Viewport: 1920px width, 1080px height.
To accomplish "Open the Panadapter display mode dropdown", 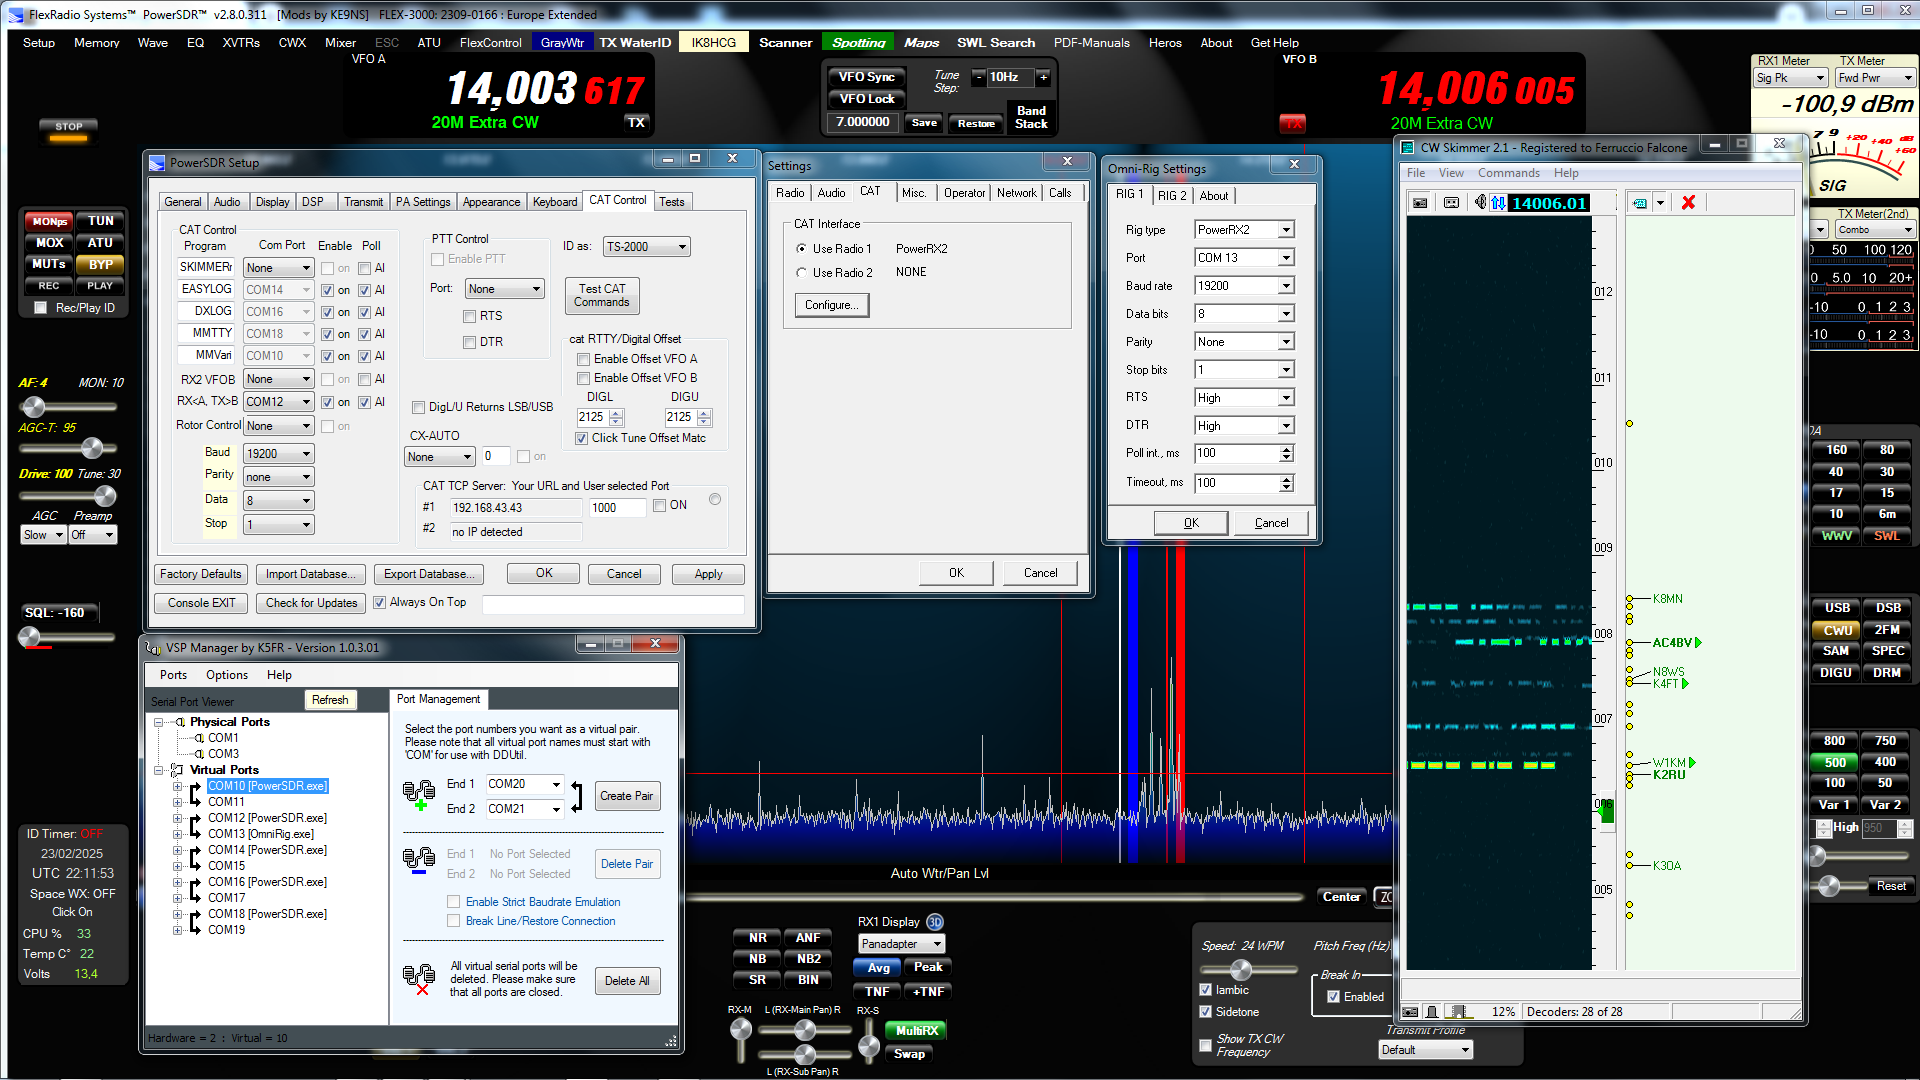I will (x=901, y=944).
